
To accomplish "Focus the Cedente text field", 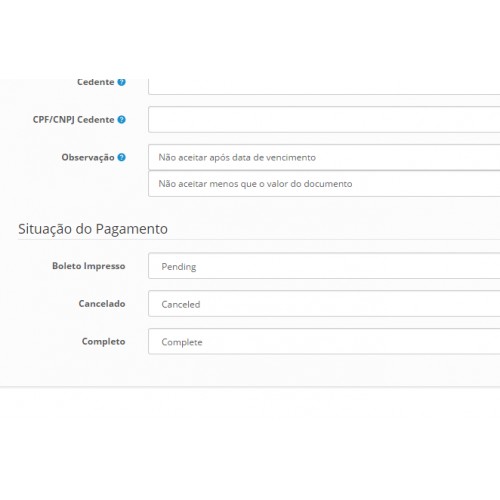I will [x=324, y=87].
